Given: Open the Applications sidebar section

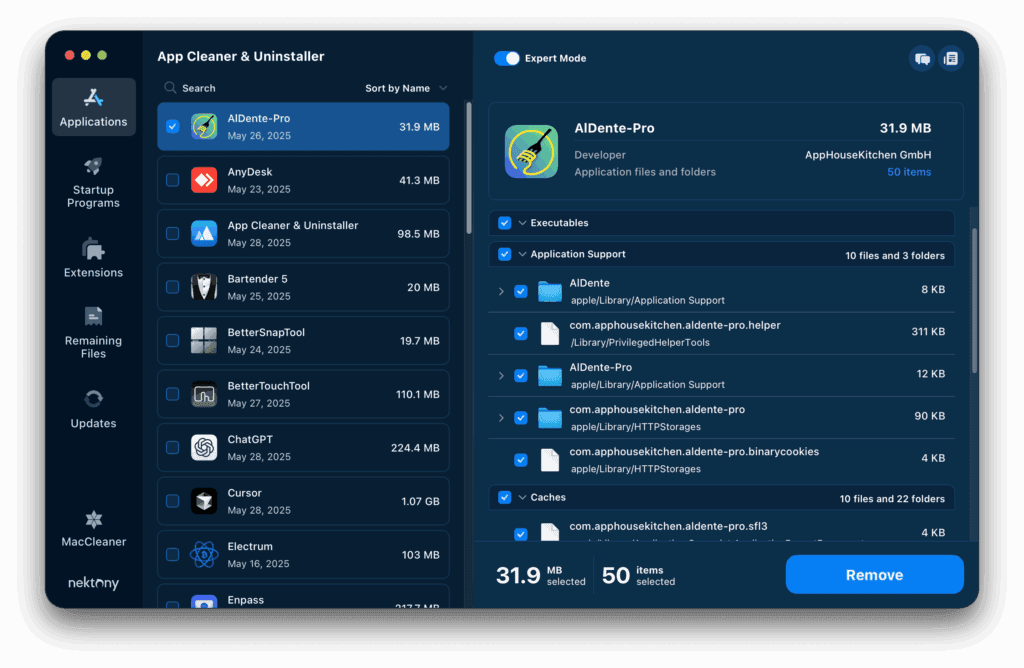Looking at the screenshot, I should (93, 108).
